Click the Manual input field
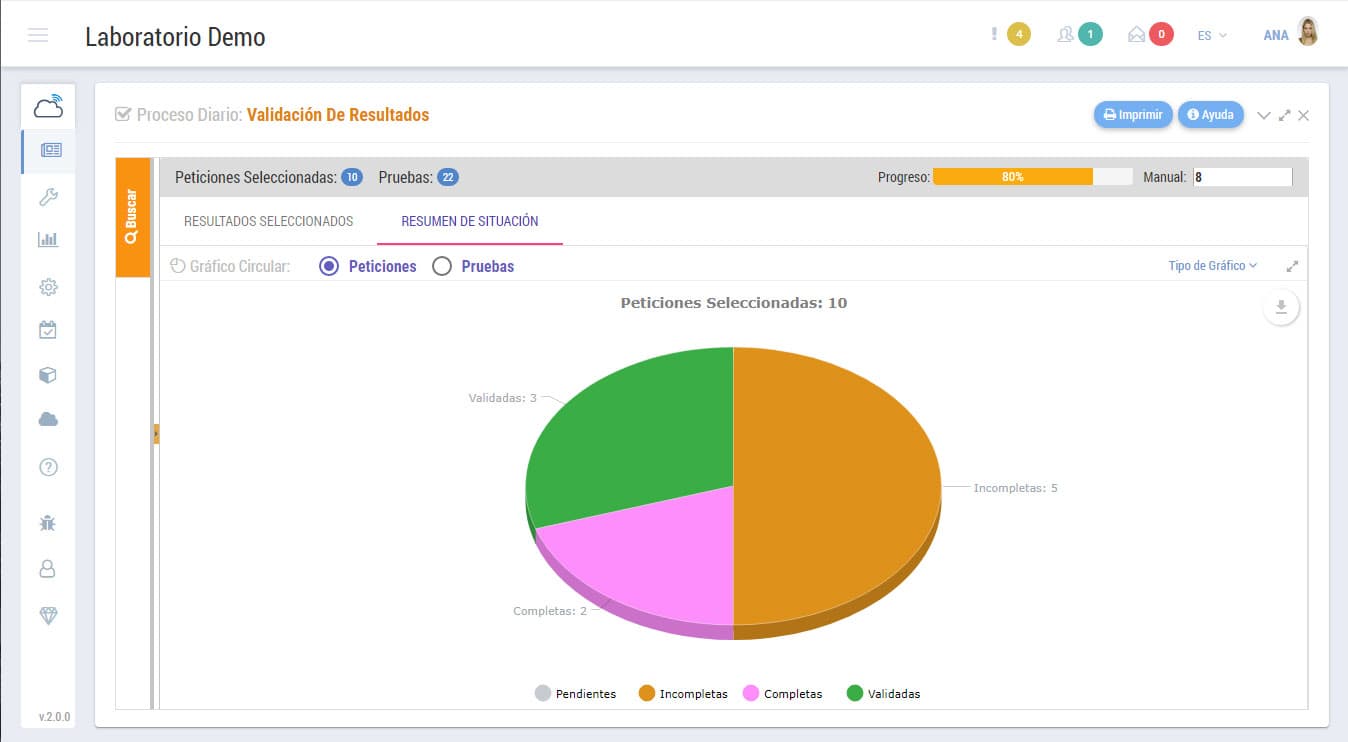Image resolution: width=1348 pixels, height=742 pixels. (x=1242, y=177)
